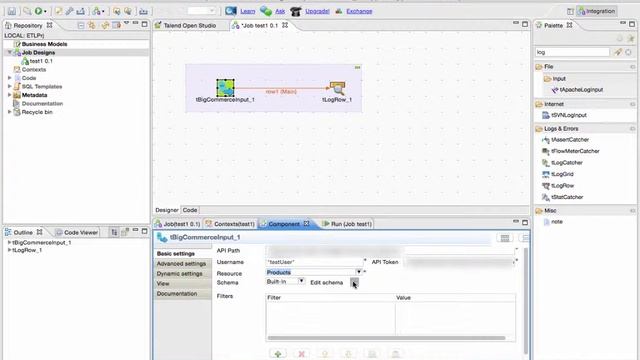The image size is (640, 360).
Task: Click the Save toolbar icon
Action: pos(12,11)
